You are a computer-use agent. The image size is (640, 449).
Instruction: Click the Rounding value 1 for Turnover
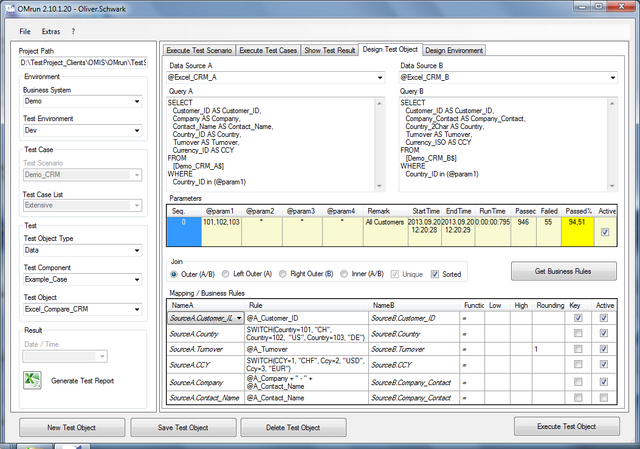coord(550,349)
